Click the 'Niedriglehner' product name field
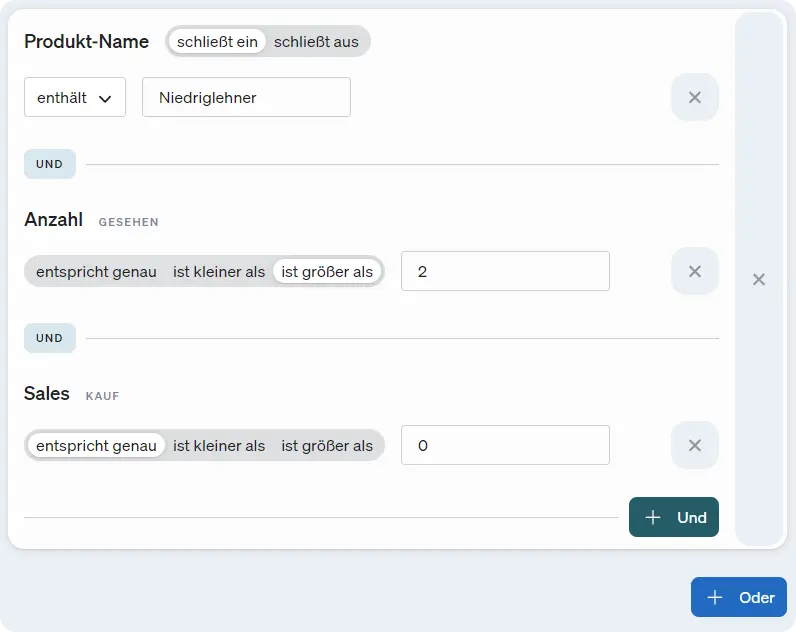The height and width of the screenshot is (632, 796). 246,97
